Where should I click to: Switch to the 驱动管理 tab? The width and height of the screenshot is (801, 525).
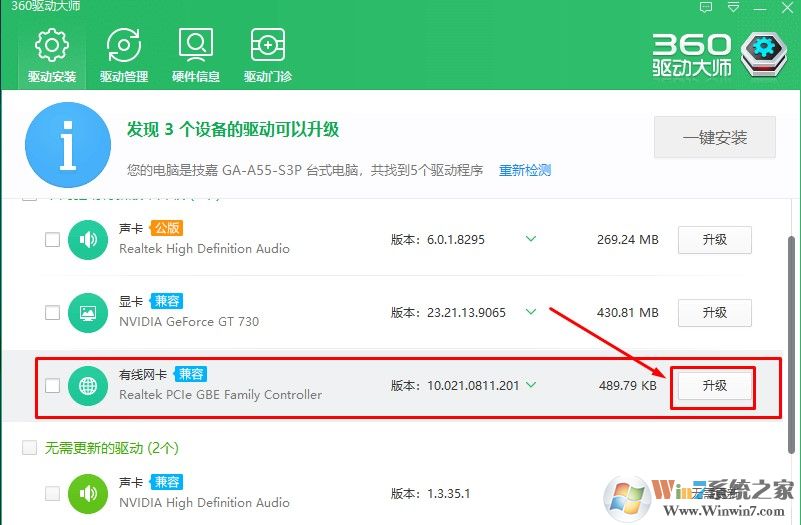coord(124,56)
